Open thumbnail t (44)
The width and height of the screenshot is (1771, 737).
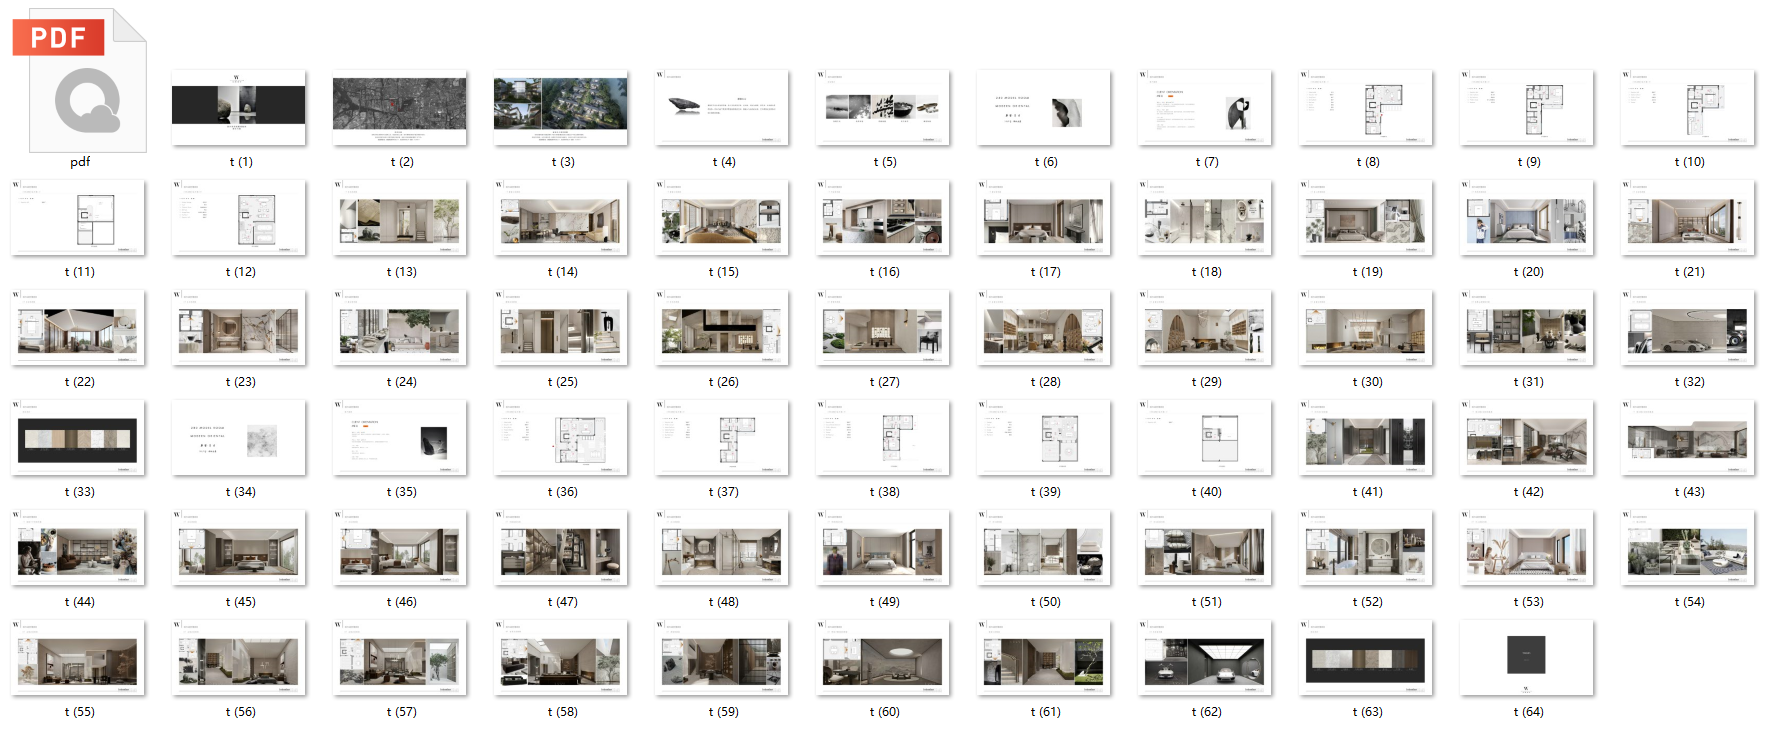click(x=78, y=548)
